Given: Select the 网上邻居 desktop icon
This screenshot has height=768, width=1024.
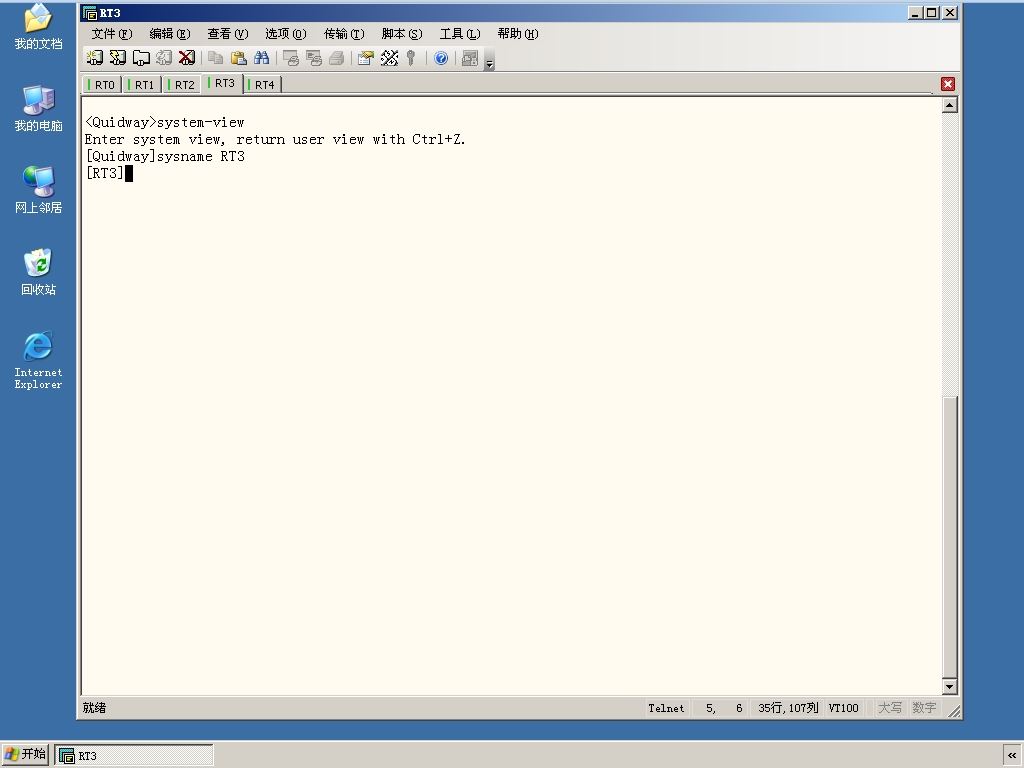Looking at the screenshot, I should (x=39, y=190).
